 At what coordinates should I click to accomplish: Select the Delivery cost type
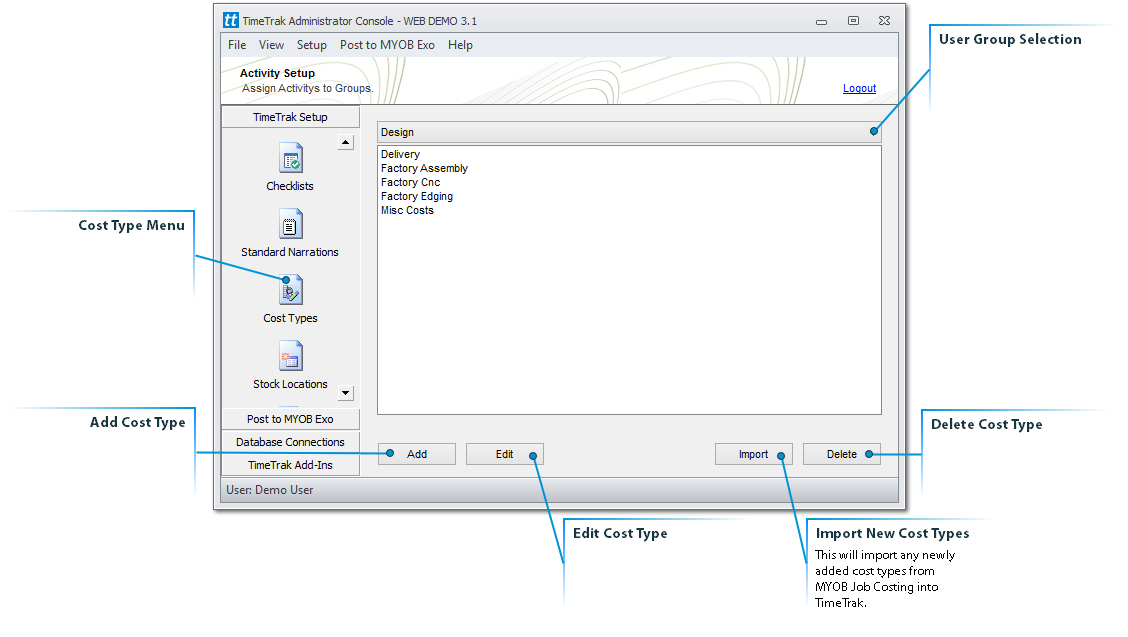pyautogui.click(x=400, y=154)
